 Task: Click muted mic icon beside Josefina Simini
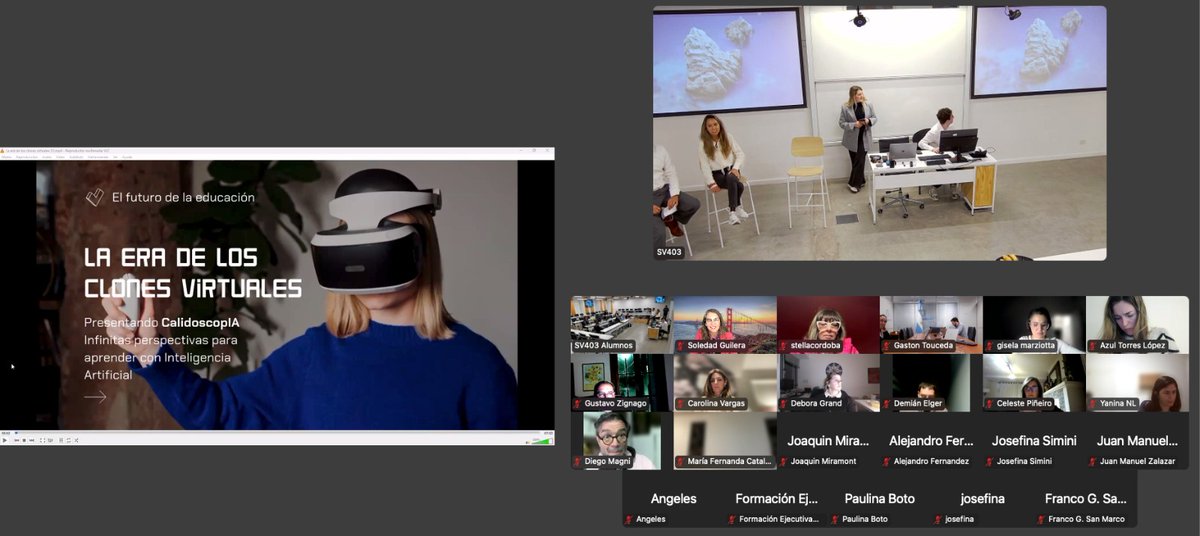coord(990,461)
